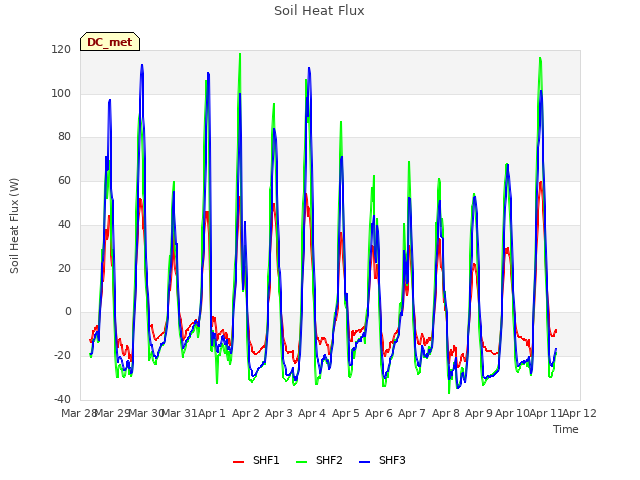Click the 0 y-axis tick label
The width and height of the screenshot is (640, 480).
tap(68, 312)
